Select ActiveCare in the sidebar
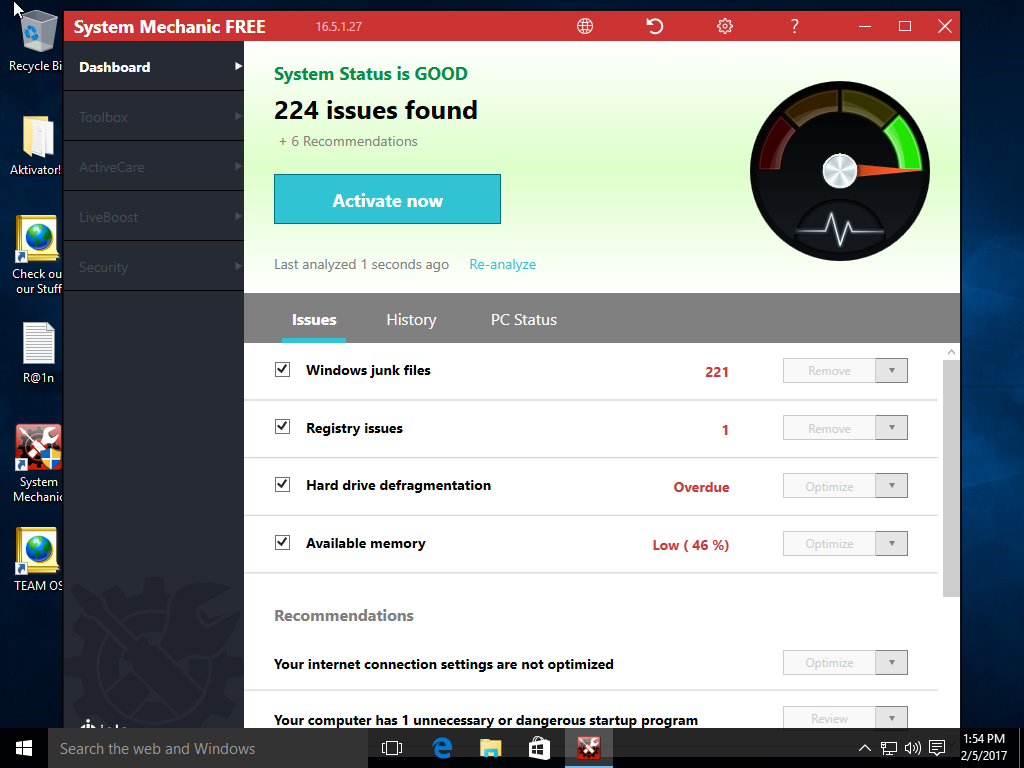The image size is (1024, 768). 154,167
